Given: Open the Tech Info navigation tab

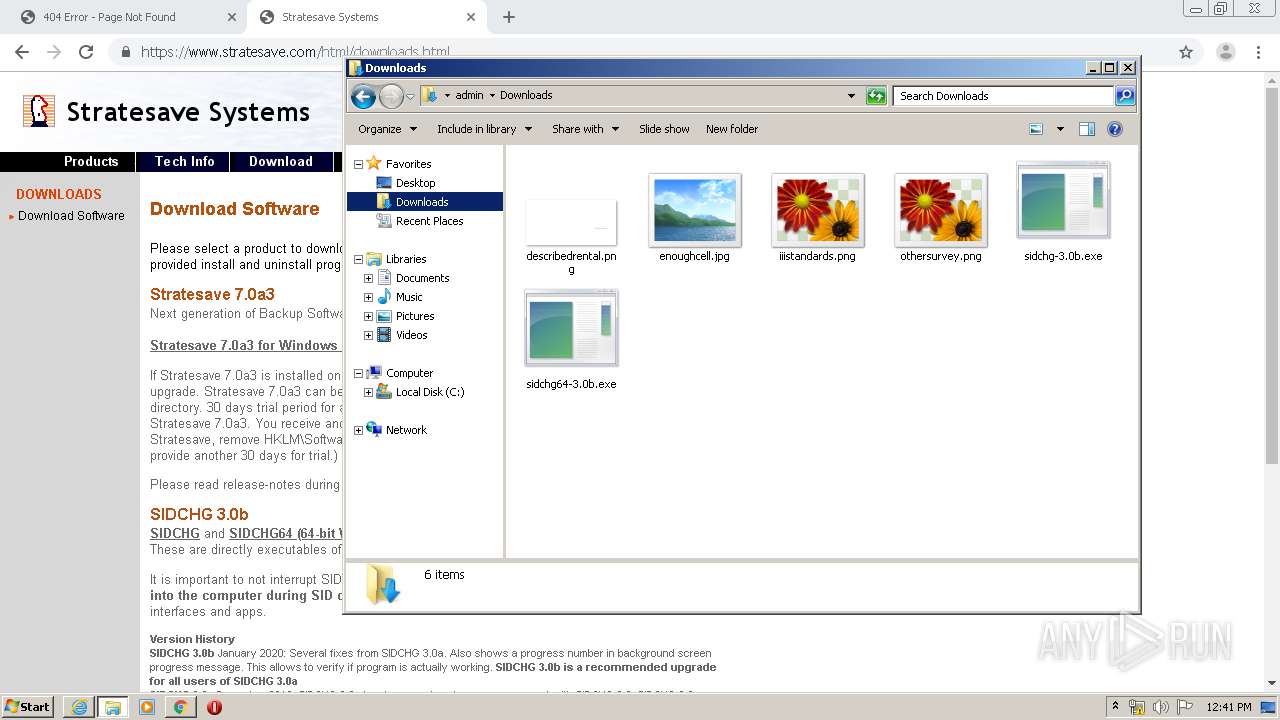Looking at the screenshot, I should (x=184, y=161).
